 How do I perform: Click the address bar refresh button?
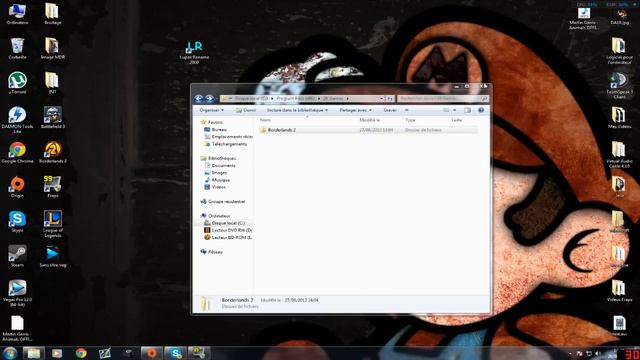pyautogui.click(x=390, y=98)
